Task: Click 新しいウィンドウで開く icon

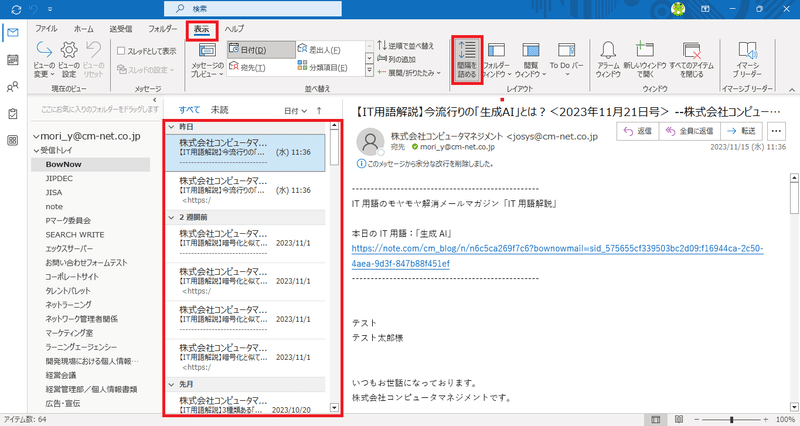Action: [644, 59]
